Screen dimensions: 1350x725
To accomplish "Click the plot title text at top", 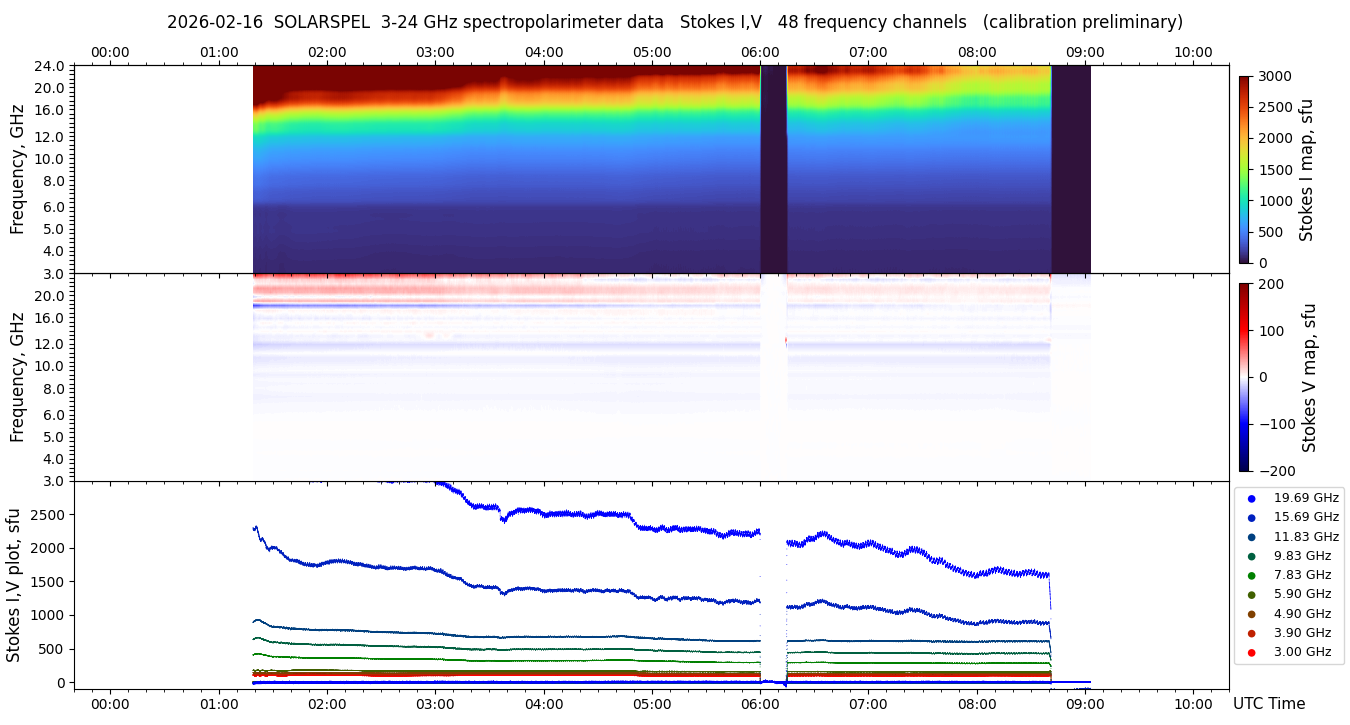I will point(674,22).
